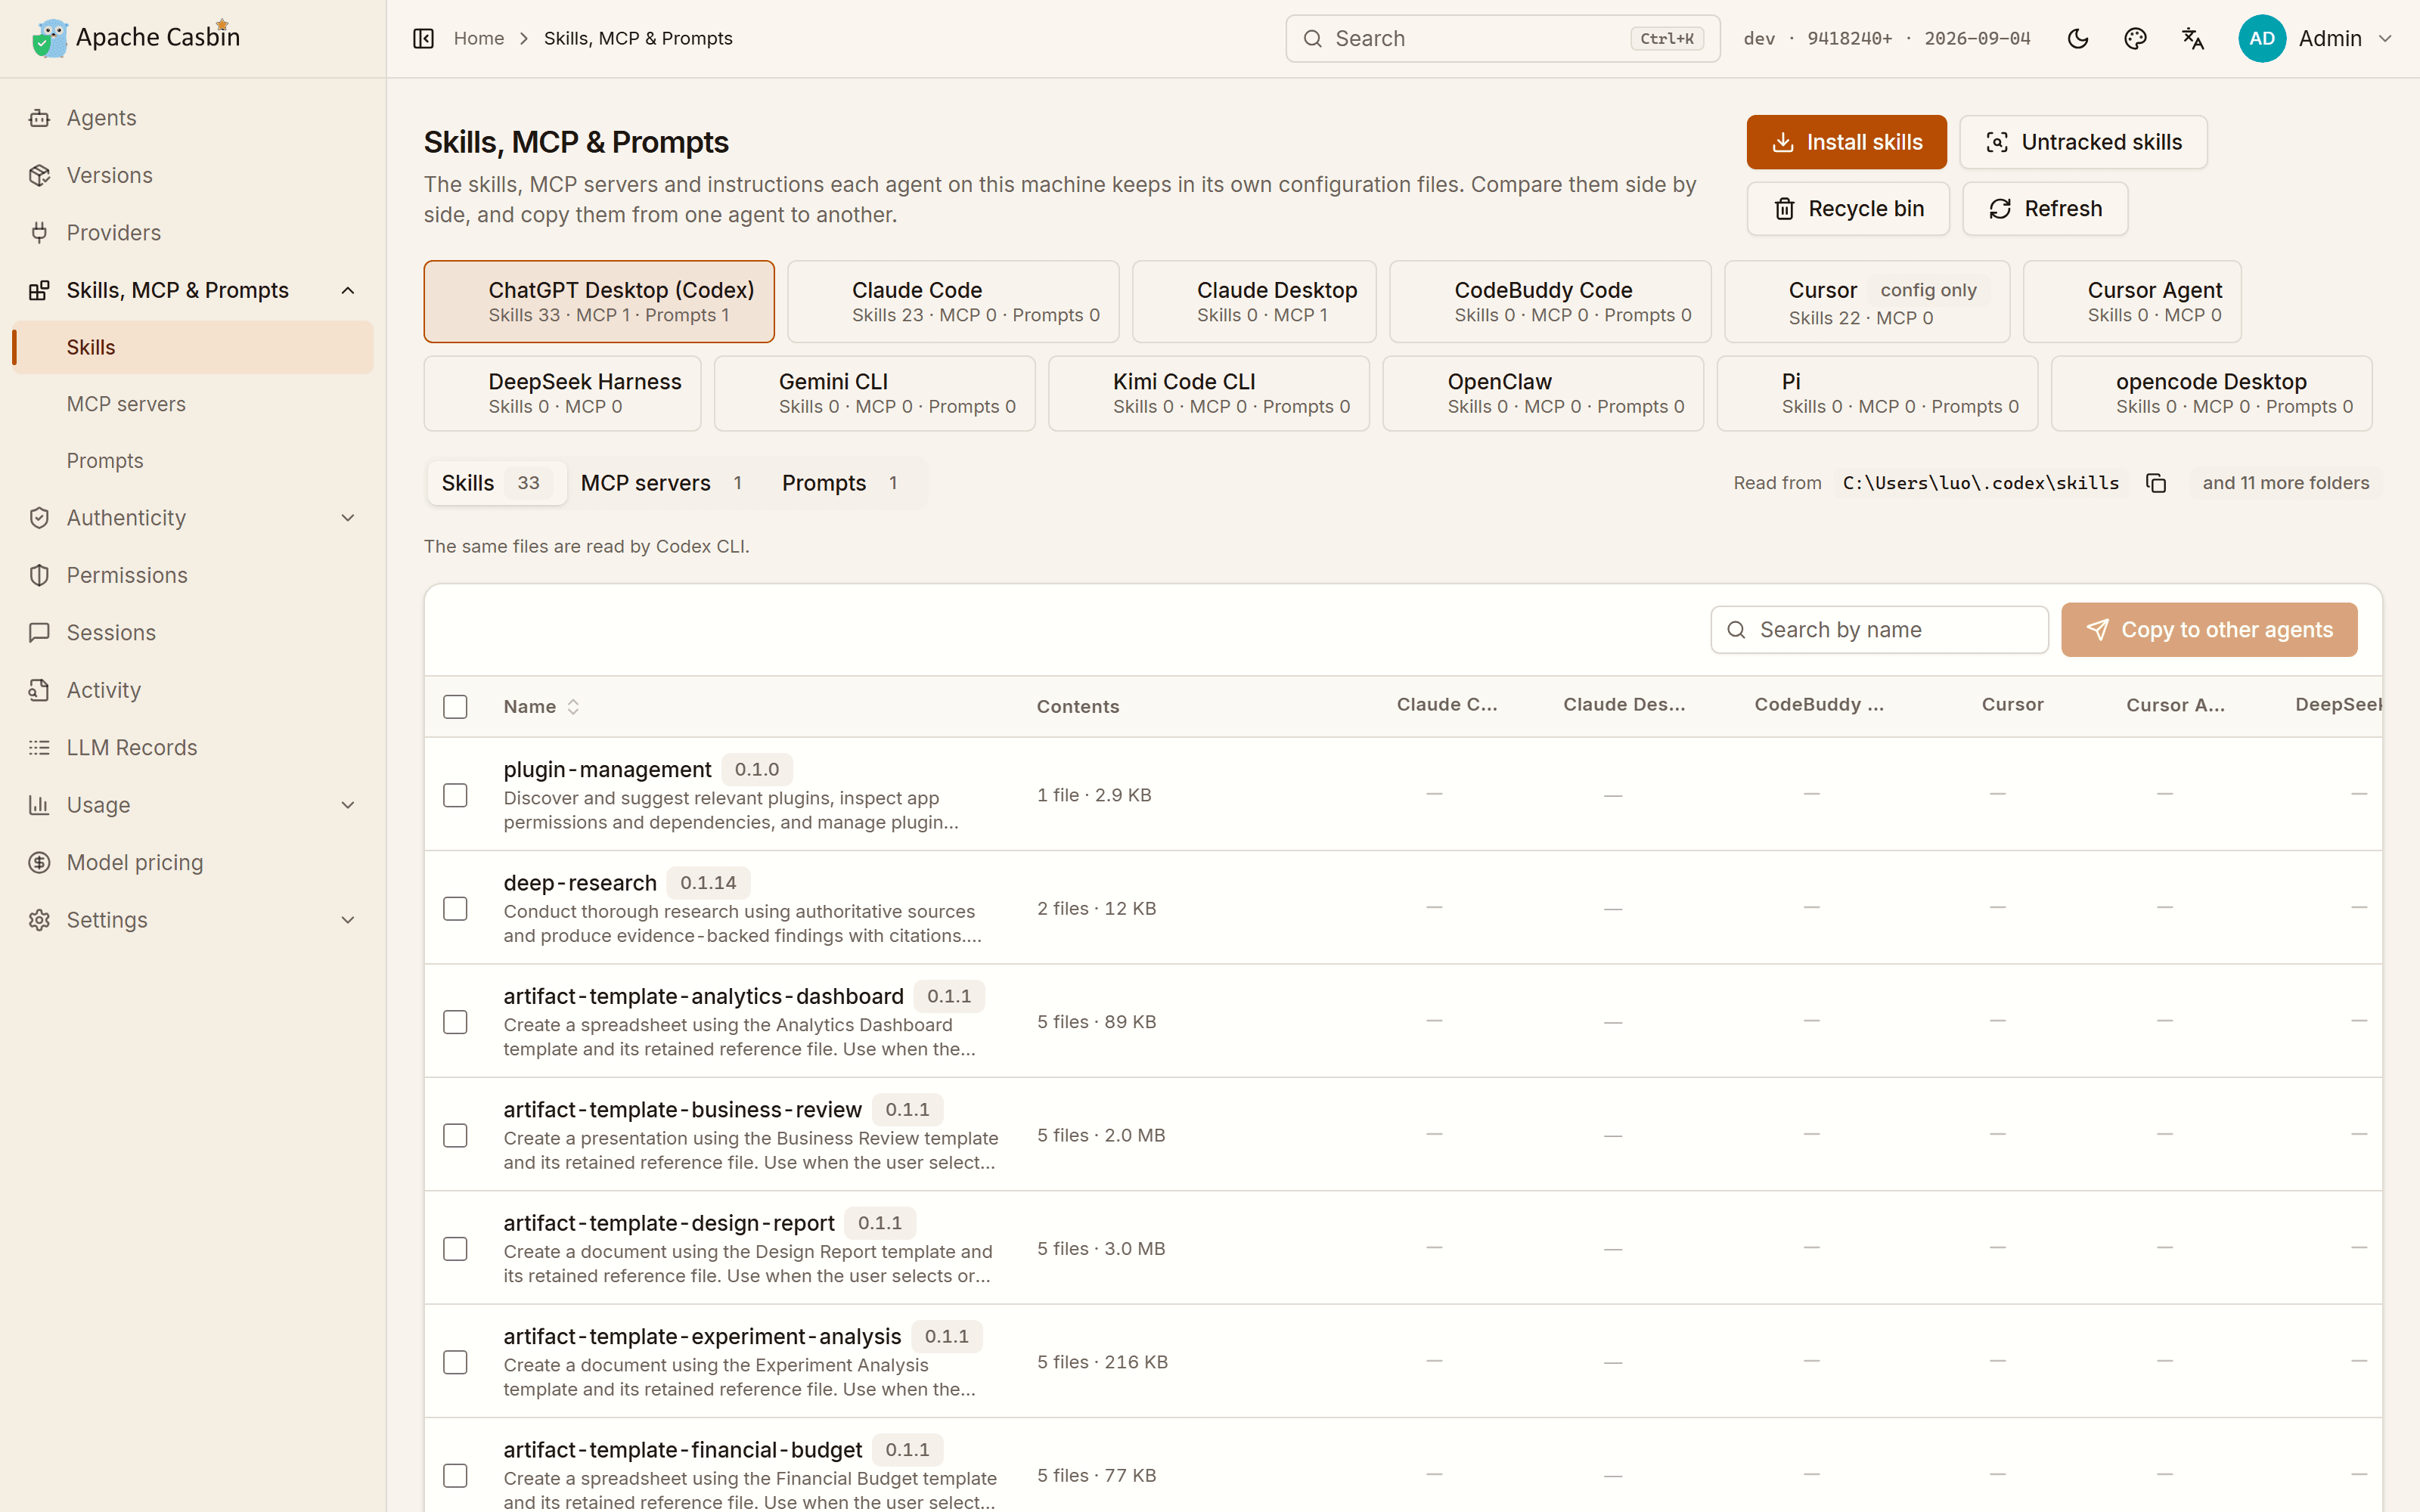Open MCP servers submenu item in sidebar
The width and height of the screenshot is (2420, 1512).
193,404
